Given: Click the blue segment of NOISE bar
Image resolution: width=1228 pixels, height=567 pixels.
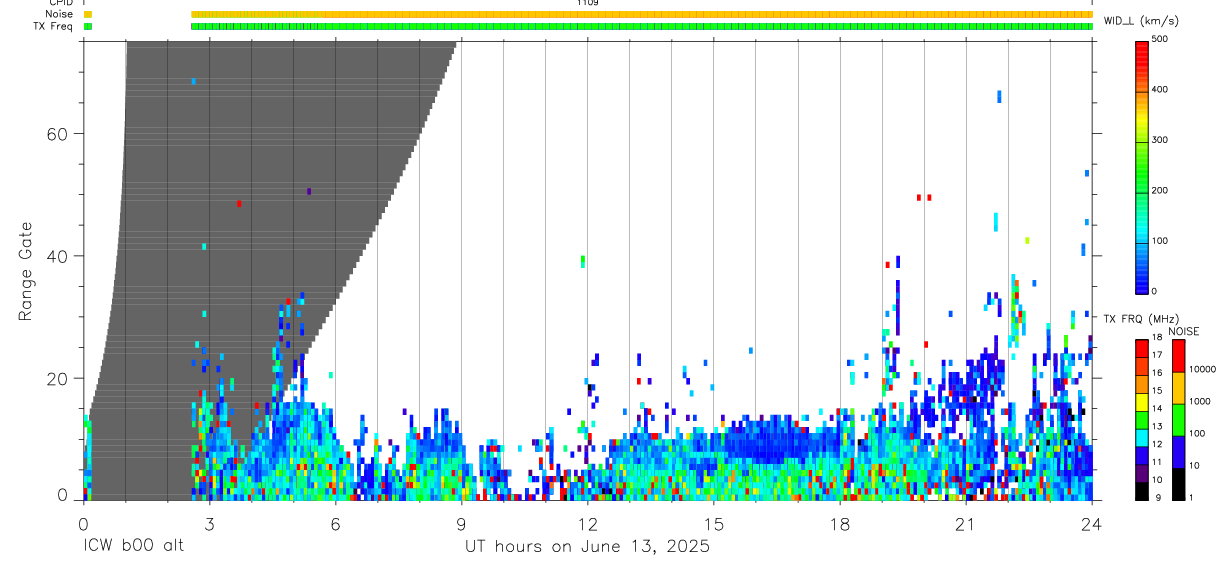Looking at the screenshot, I should pos(1178,452).
